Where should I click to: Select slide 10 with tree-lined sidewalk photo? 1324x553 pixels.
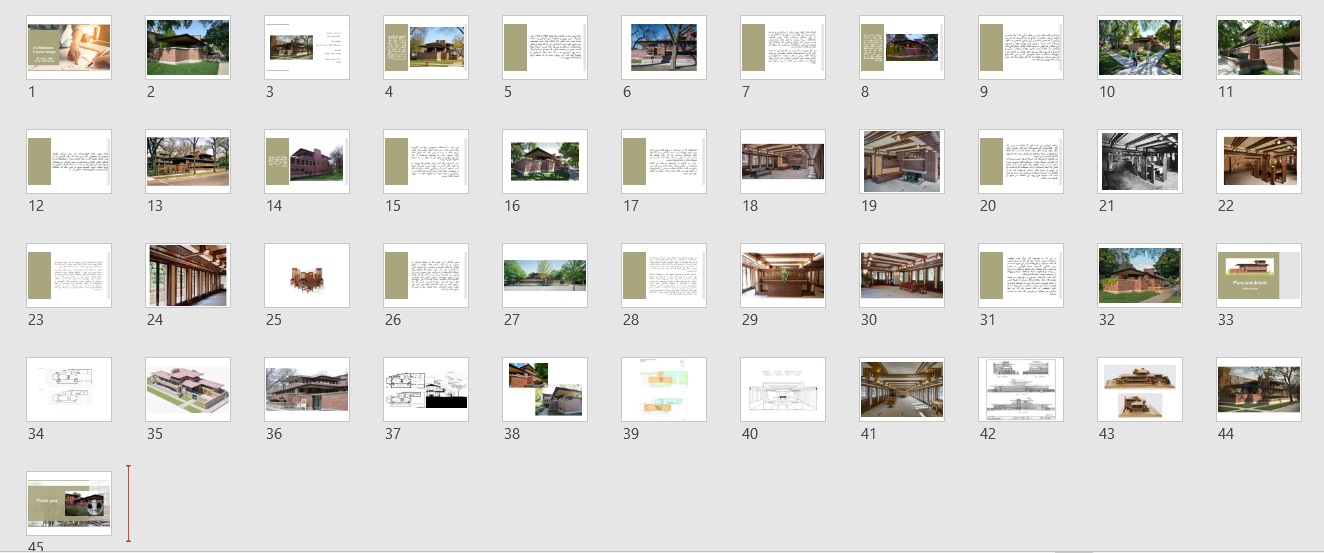[1140, 48]
